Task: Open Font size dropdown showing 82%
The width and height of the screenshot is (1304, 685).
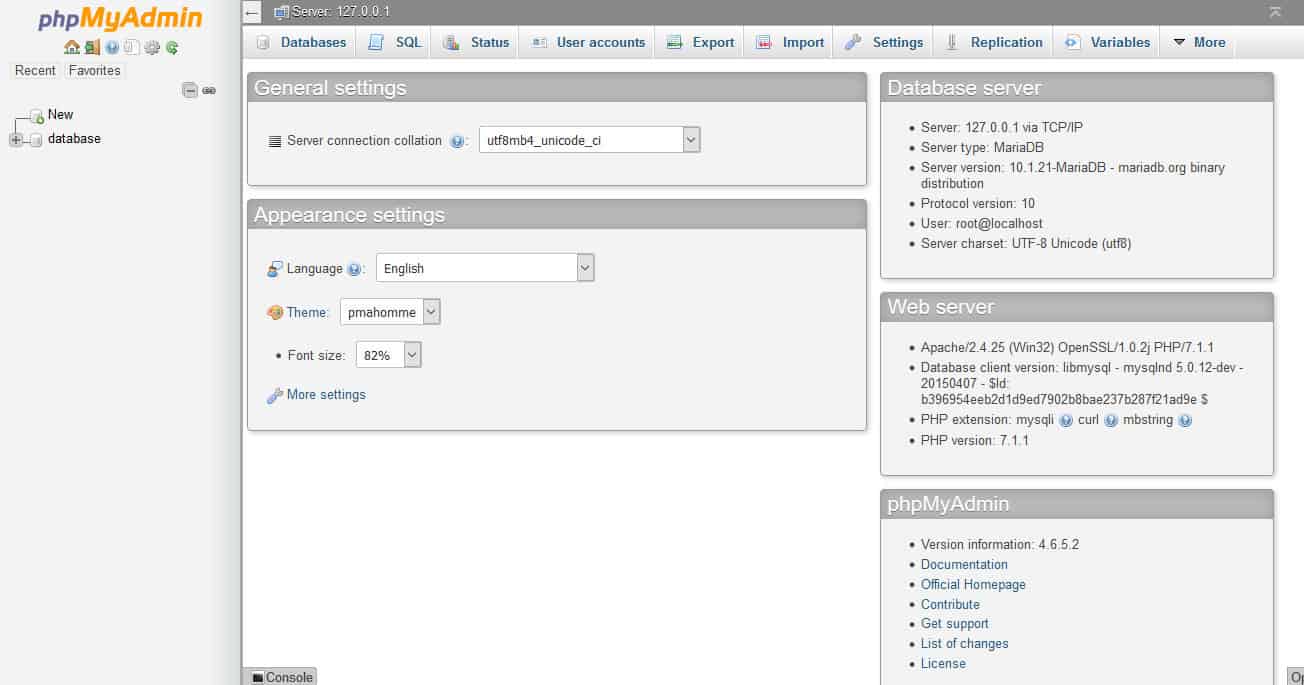Action: coord(389,354)
